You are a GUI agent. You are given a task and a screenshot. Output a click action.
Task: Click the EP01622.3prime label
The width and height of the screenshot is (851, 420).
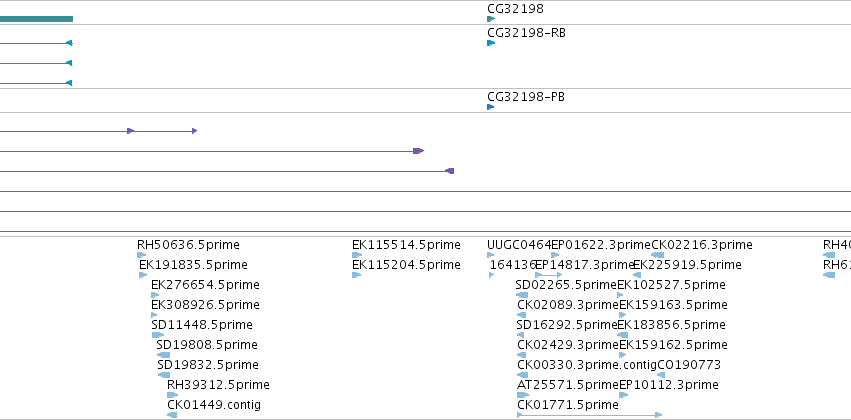click(601, 245)
